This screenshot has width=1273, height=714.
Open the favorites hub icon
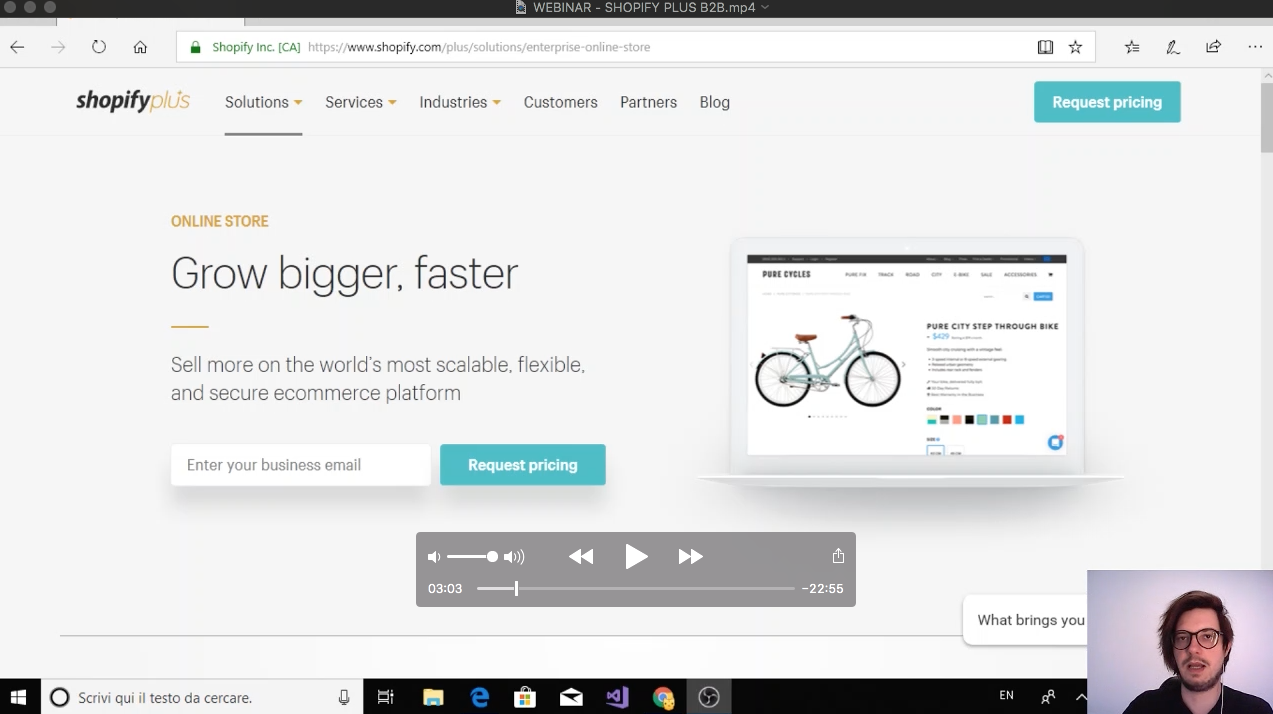[1132, 47]
